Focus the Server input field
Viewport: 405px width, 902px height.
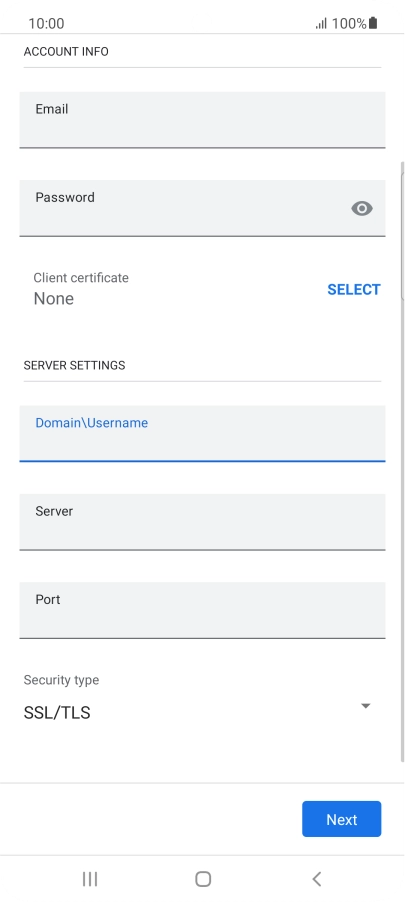tap(202, 522)
